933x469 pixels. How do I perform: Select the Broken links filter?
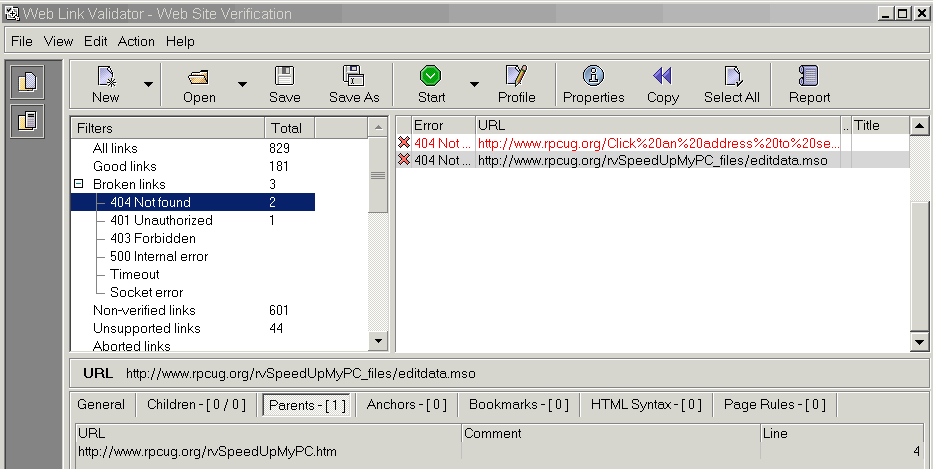pos(129,184)
